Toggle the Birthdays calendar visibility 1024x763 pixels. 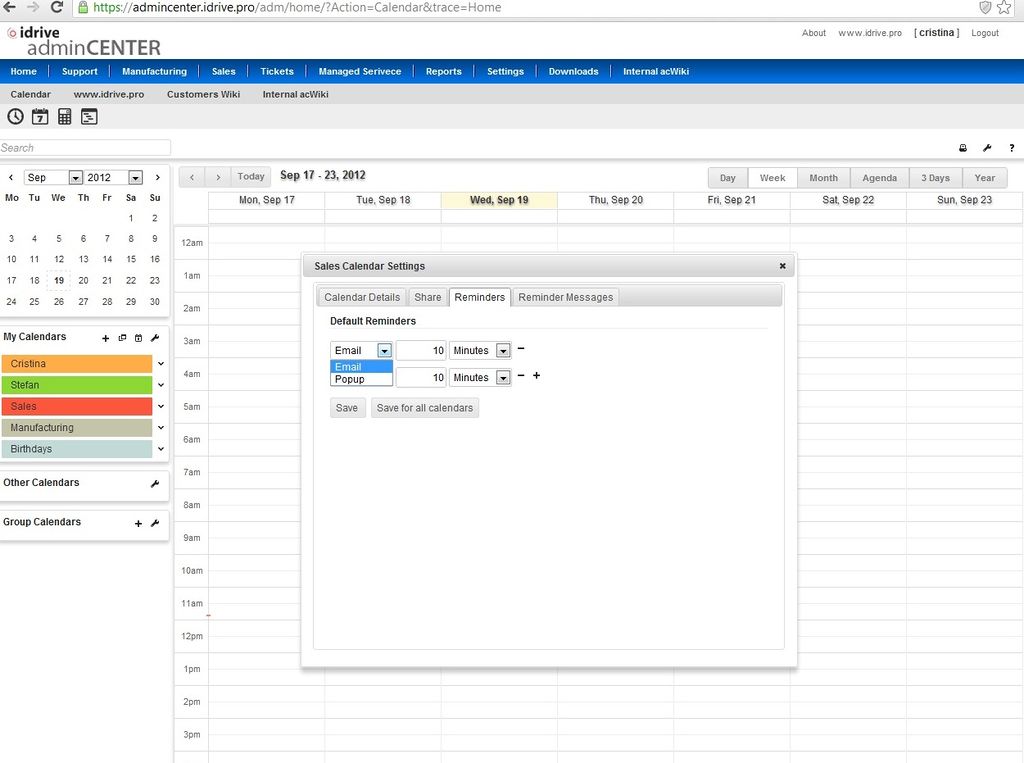(76, 449)
